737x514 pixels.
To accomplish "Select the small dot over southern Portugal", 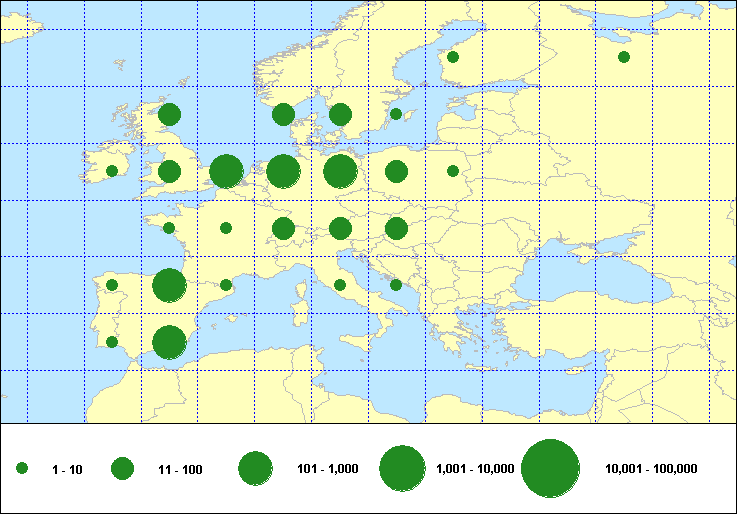I will (112, 341).
